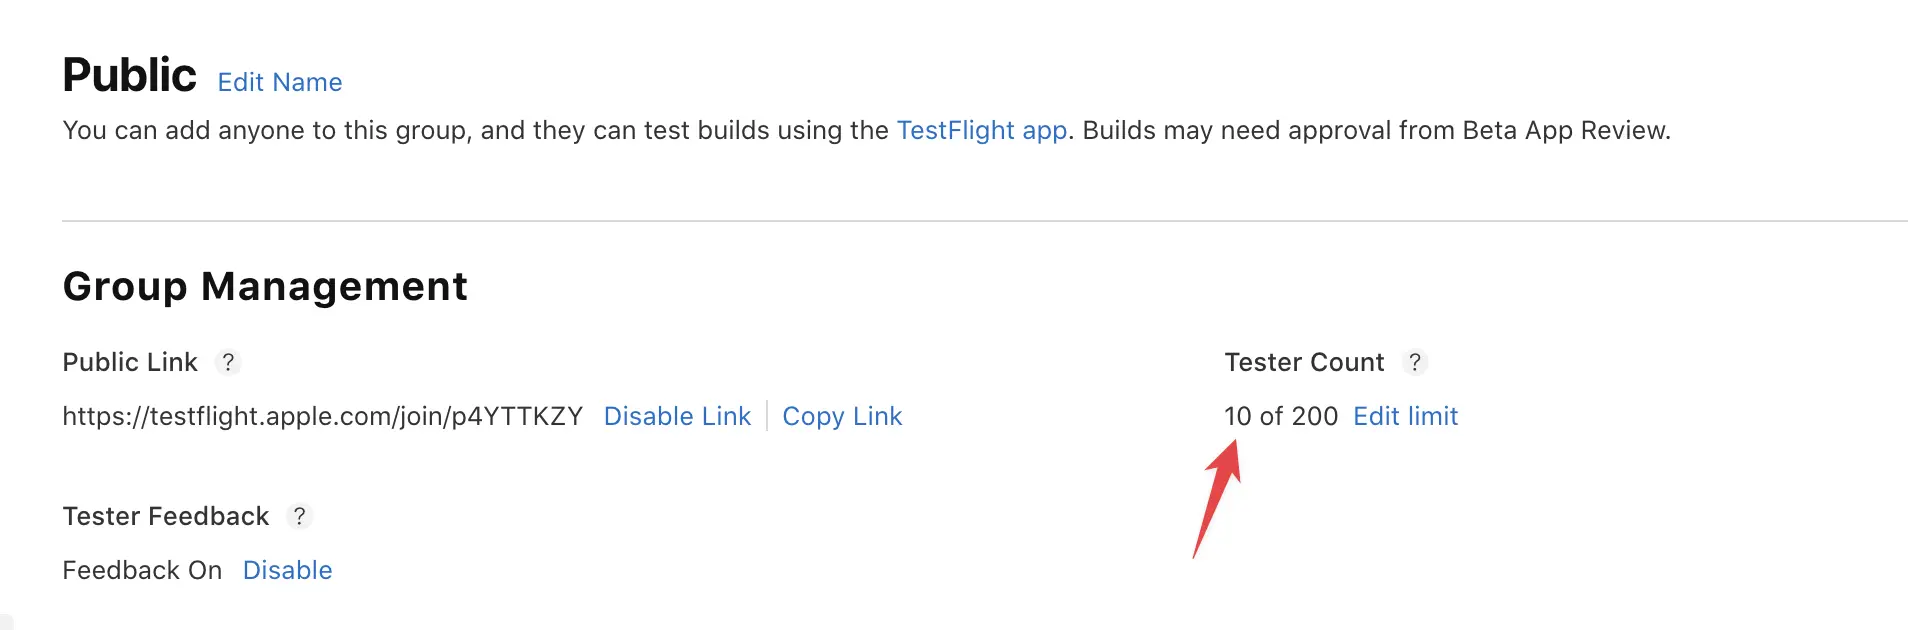Click the testflight.apple.com join URL
Viewport: 1908px width, 630px height.
322,416
